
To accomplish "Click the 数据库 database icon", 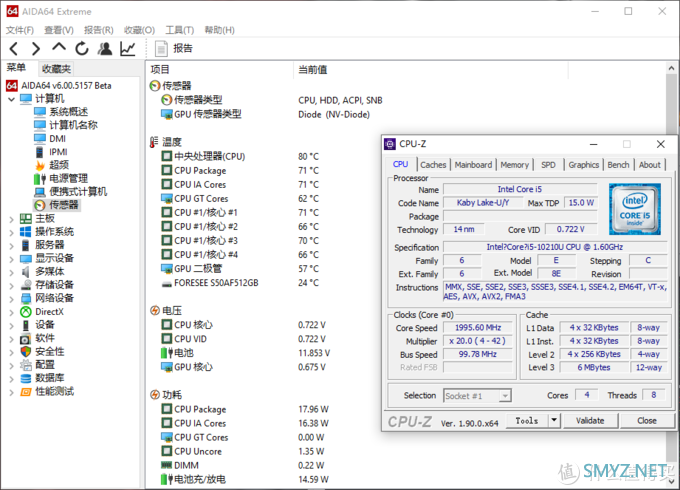I will click(x=26, y=379).
